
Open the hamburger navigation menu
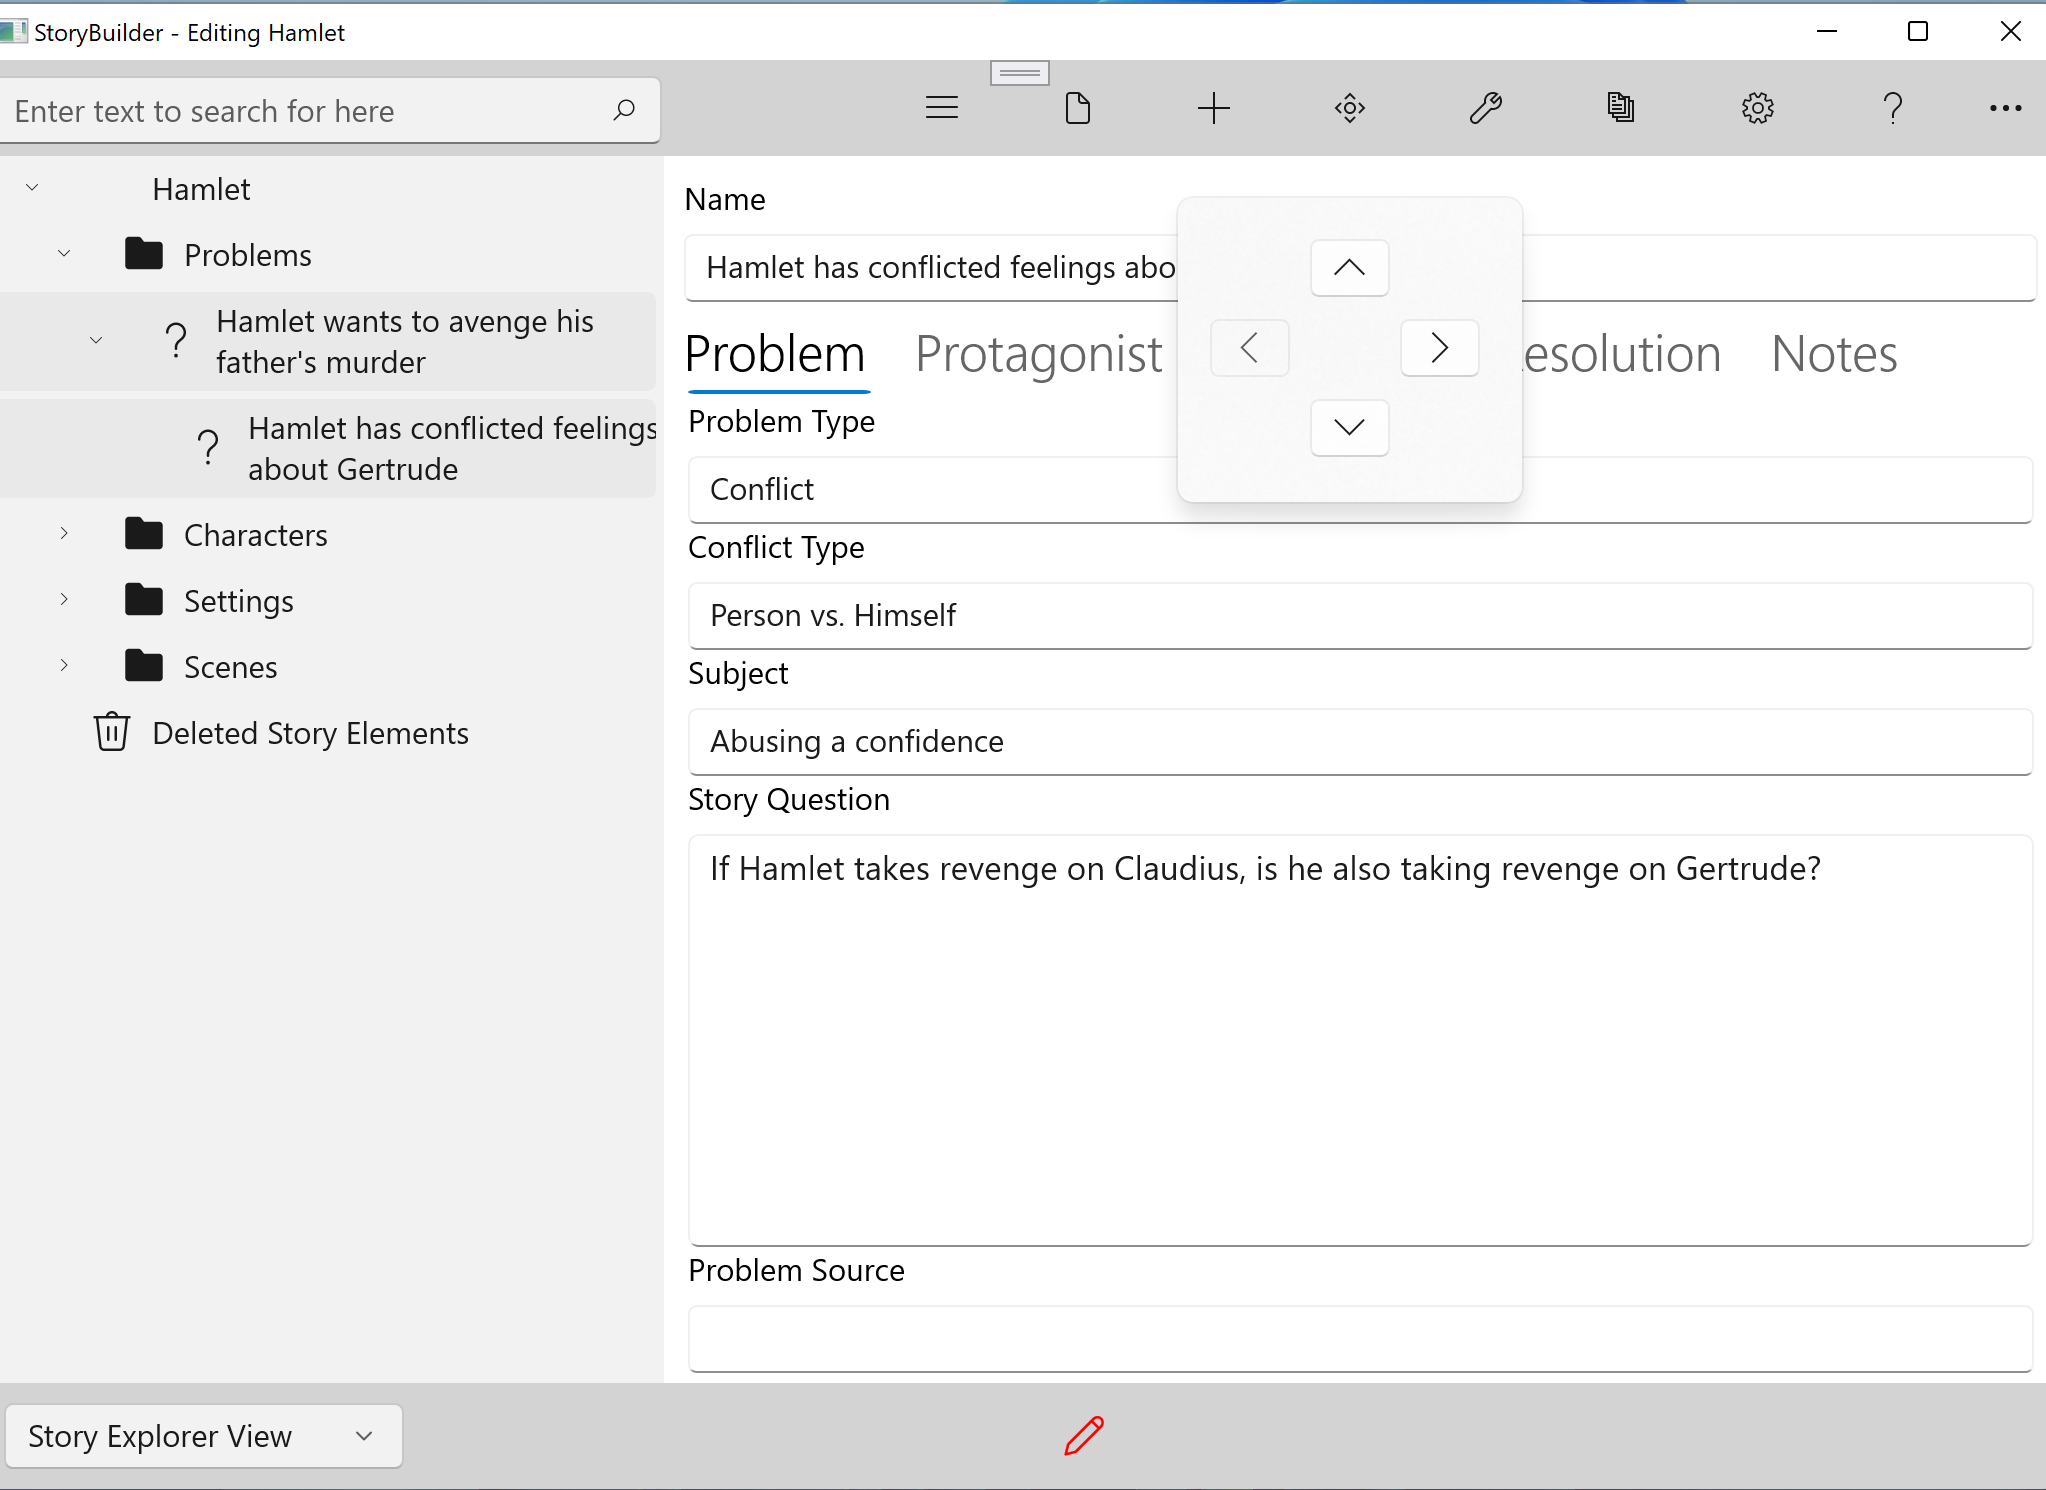(941, 108)
